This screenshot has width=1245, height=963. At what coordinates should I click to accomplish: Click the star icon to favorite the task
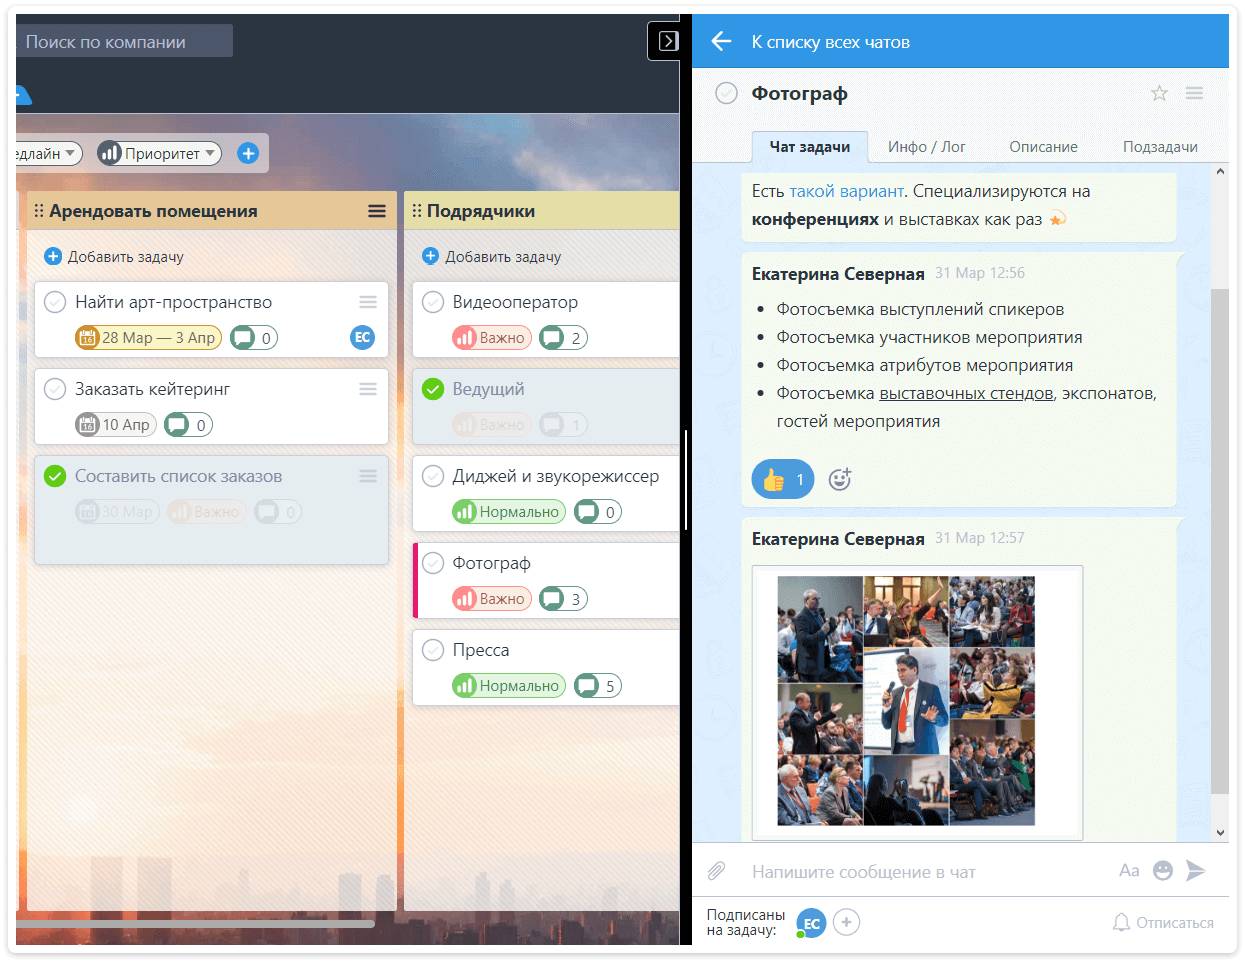click(x=1159, y=93)
